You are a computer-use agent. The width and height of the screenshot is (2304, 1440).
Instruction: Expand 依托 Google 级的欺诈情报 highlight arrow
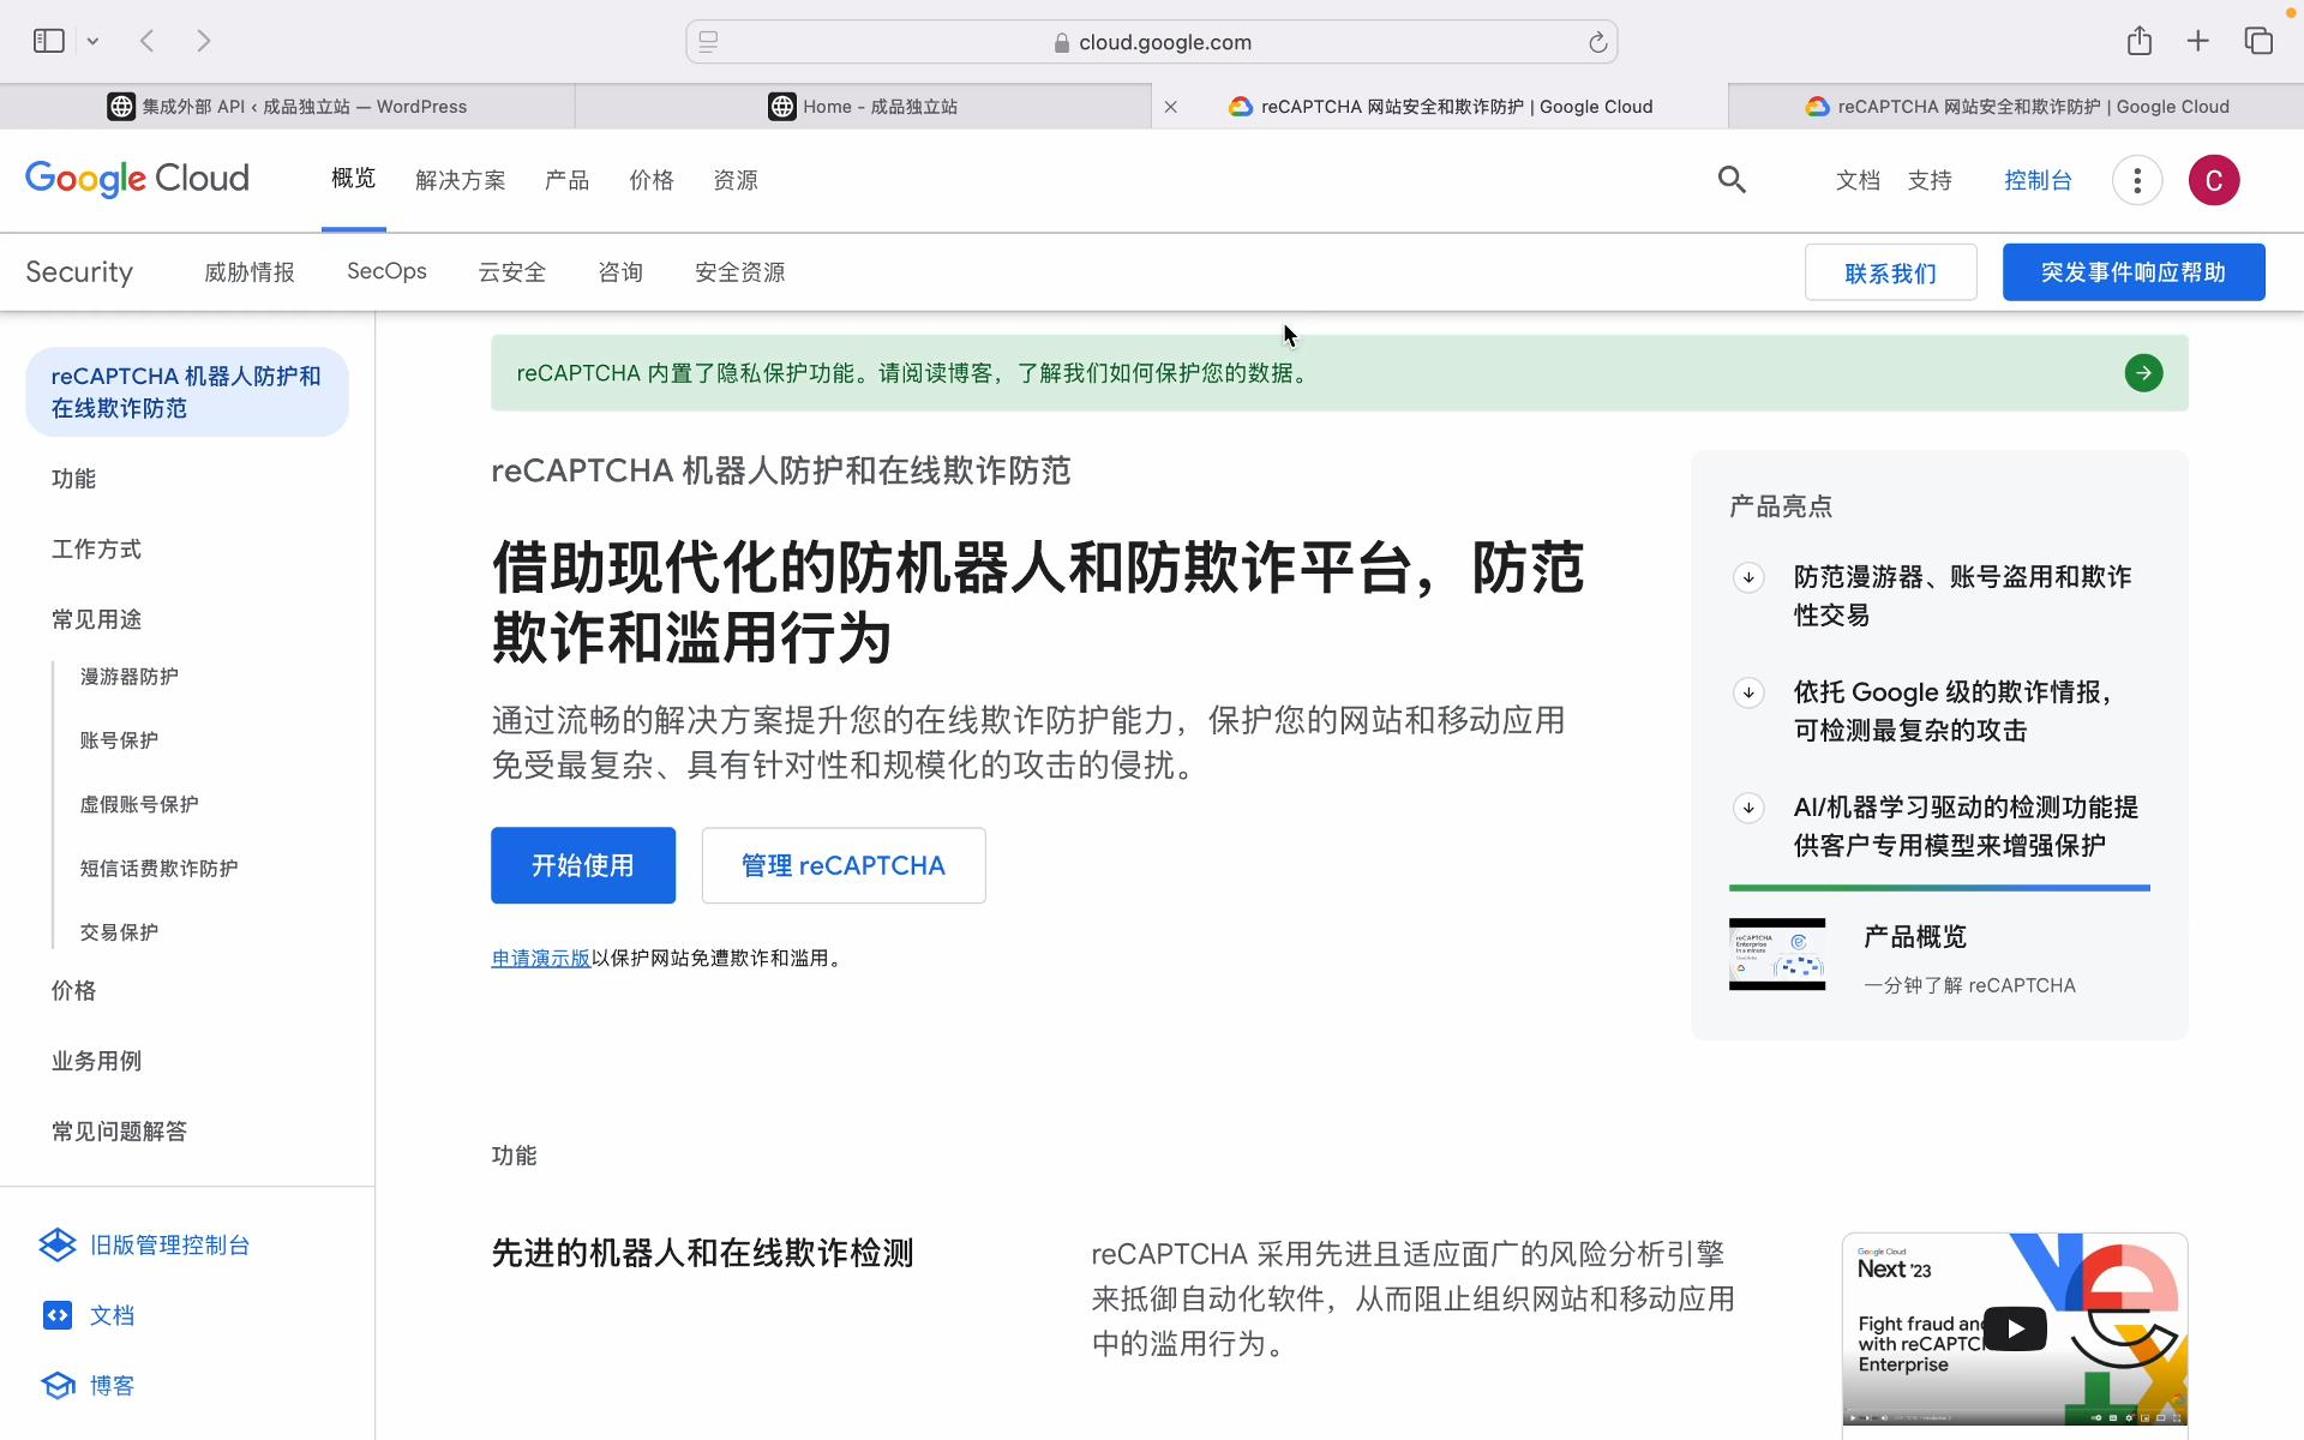pyautogui.click(x=1748, y=692)
